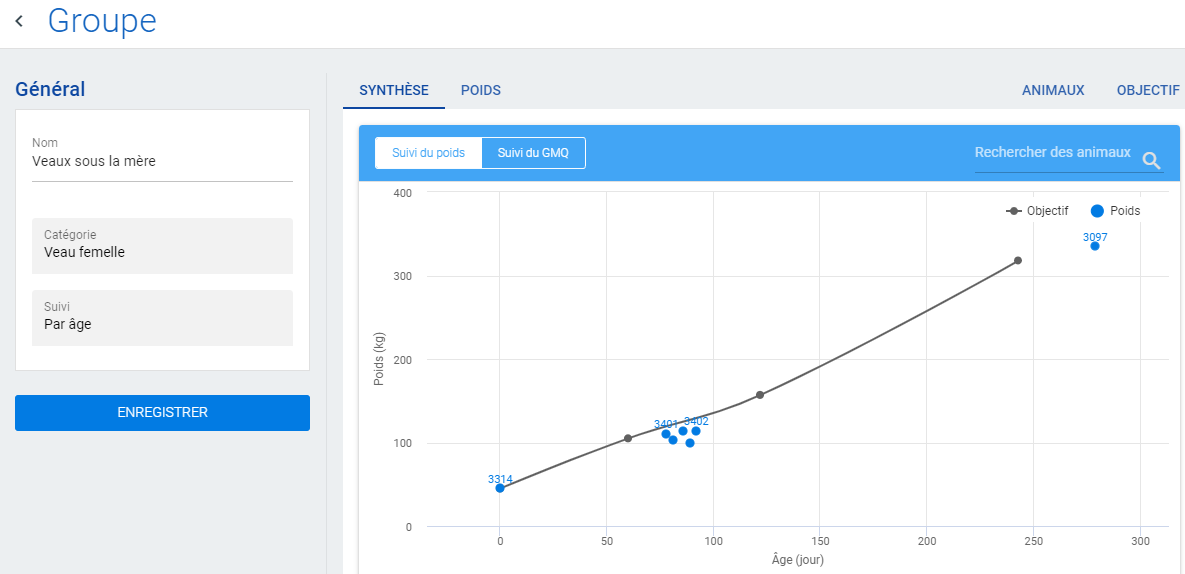Toggle the Objectif legend entry
The width and height of the screenshot is (1185, 574).
1035,211
